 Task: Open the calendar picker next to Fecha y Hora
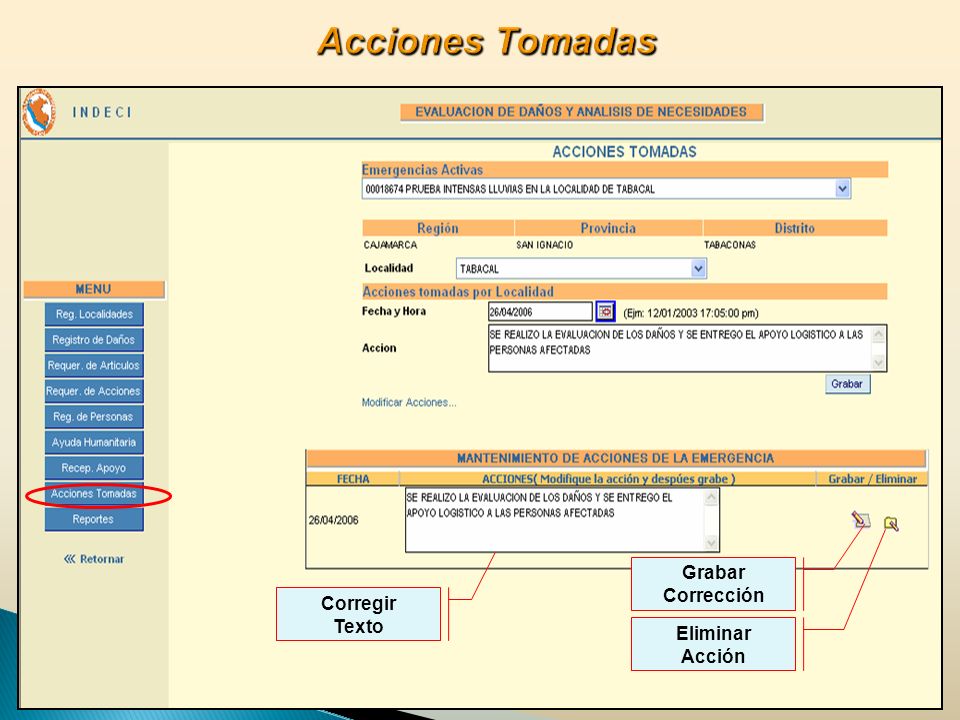coord(605,312)
